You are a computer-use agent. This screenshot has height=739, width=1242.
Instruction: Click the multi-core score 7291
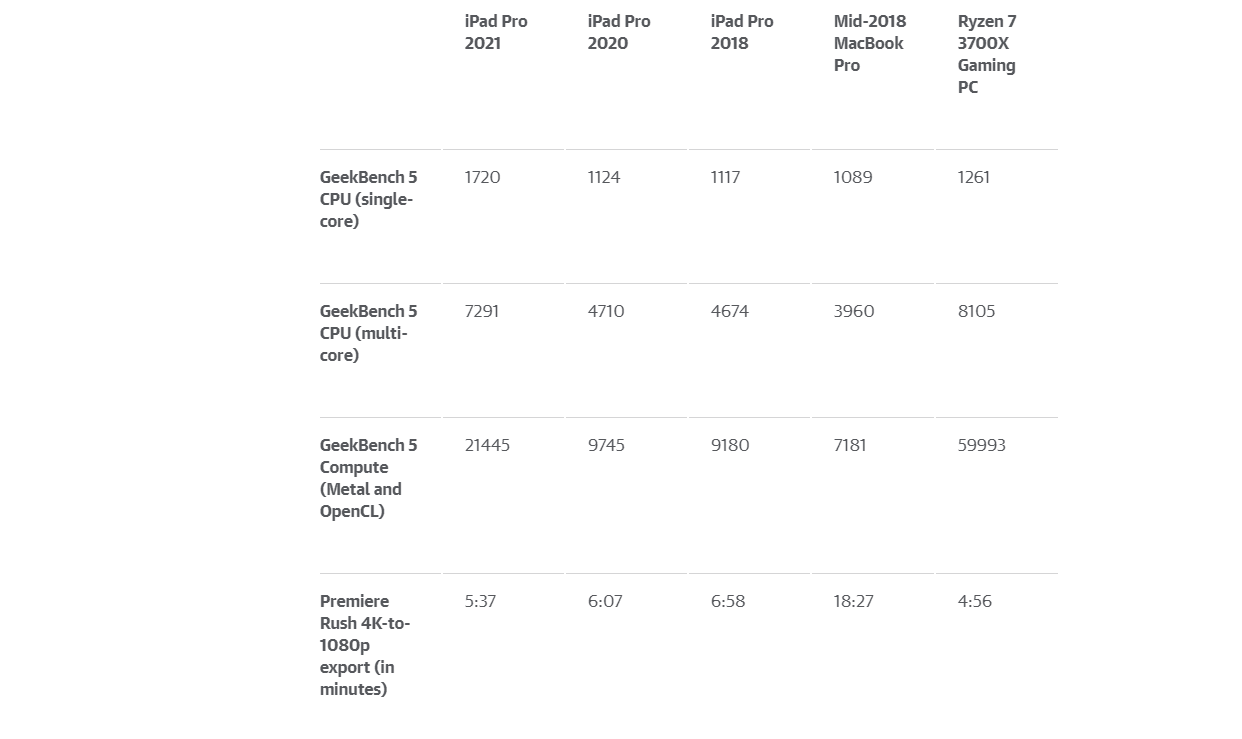pyautogui.click(x=482, y=311)
